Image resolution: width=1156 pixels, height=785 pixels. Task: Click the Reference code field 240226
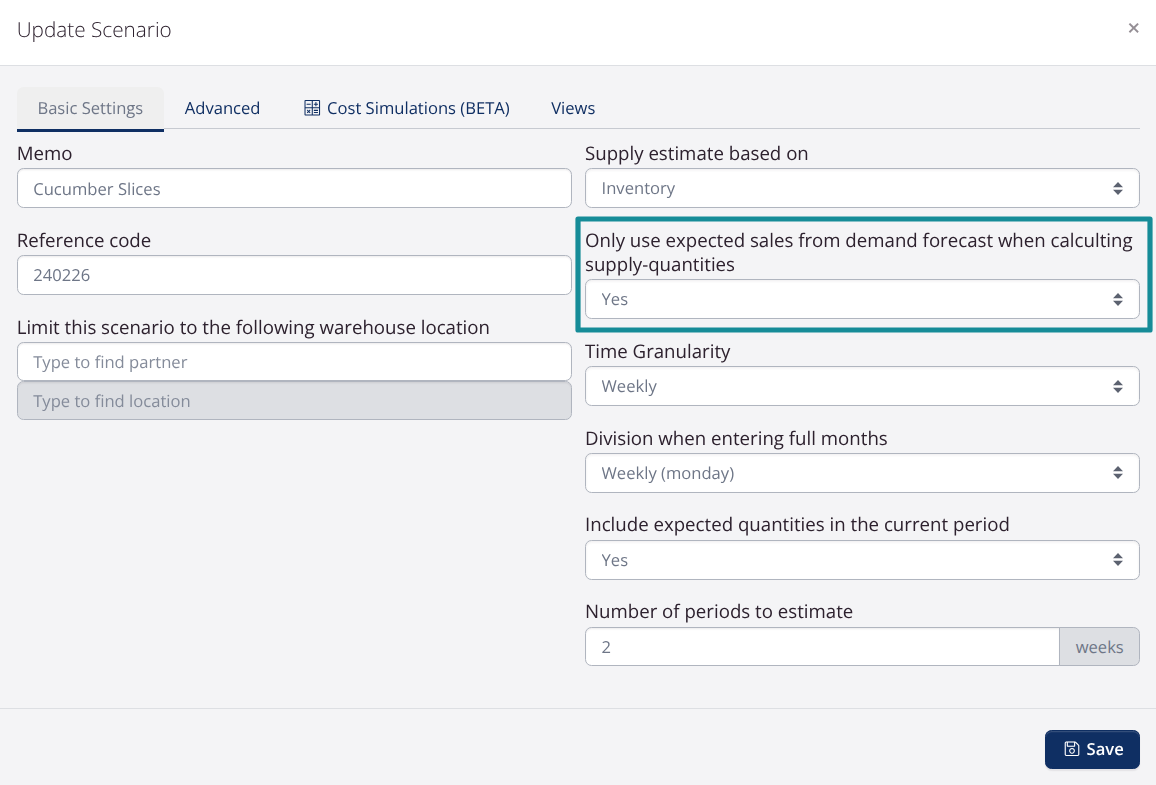pyautogui.click(x=294, y=275)
